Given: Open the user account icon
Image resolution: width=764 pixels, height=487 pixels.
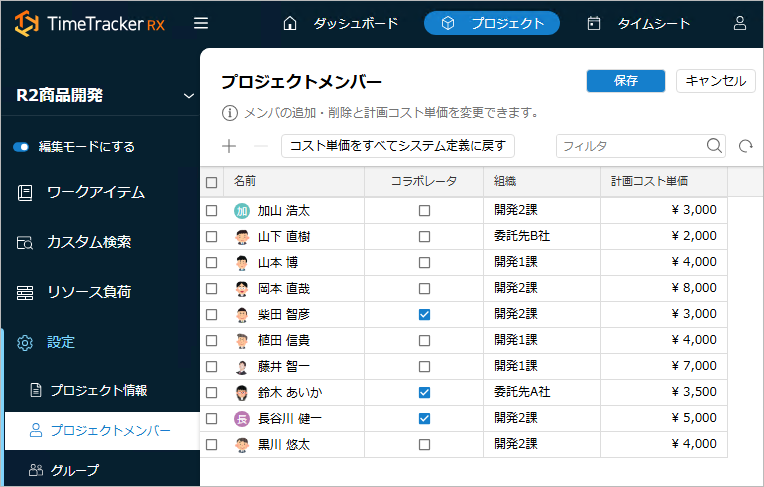Looking at the screenshot, I should (740, 23).
